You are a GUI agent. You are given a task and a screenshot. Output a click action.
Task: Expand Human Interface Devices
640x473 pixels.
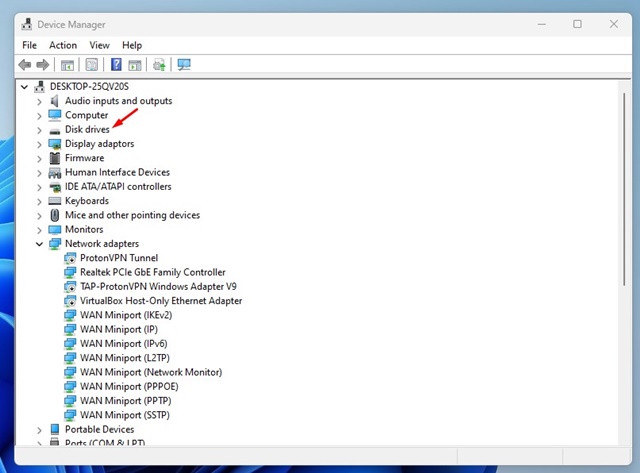coord(39,173)
